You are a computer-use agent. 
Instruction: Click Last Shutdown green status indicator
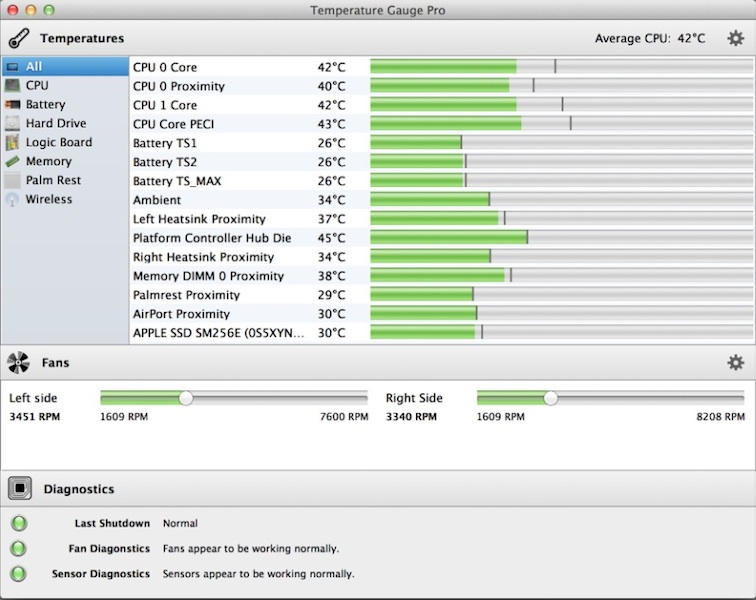(x=19, y=523)
